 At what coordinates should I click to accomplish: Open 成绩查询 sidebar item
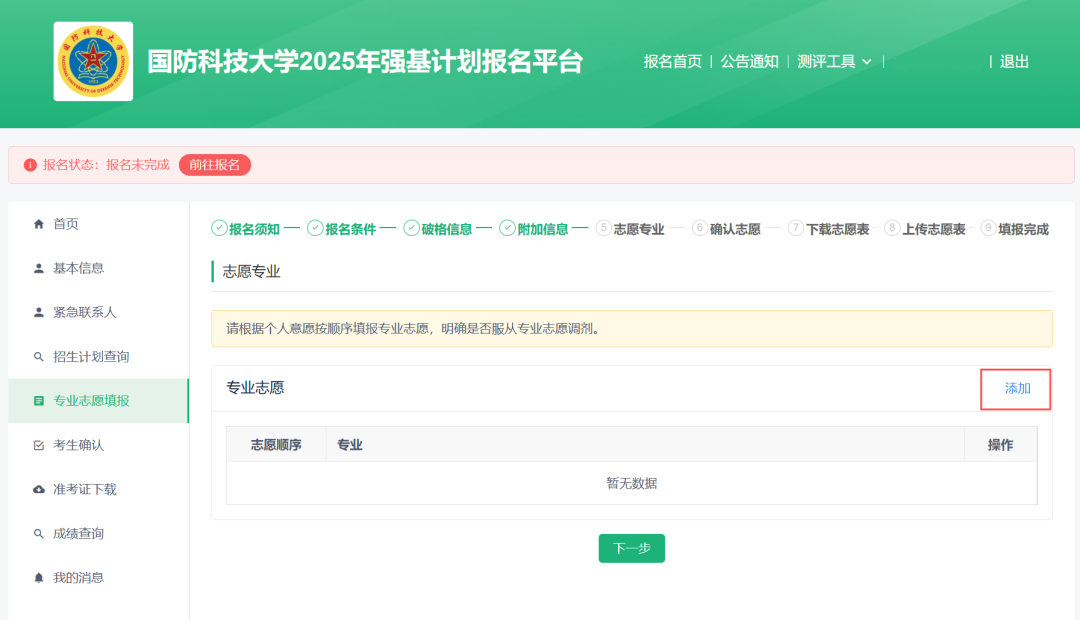click(98, 533)
